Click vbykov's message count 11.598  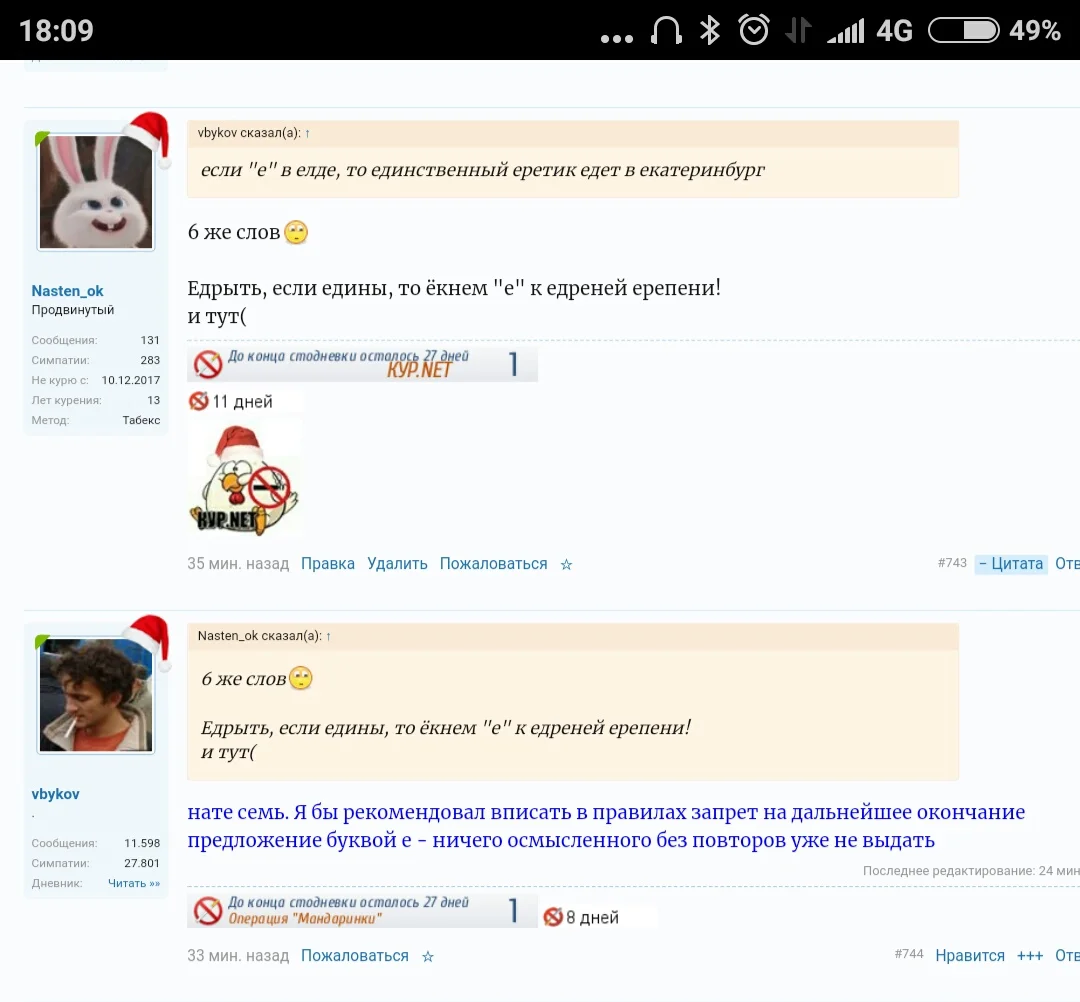click(142, 843)
